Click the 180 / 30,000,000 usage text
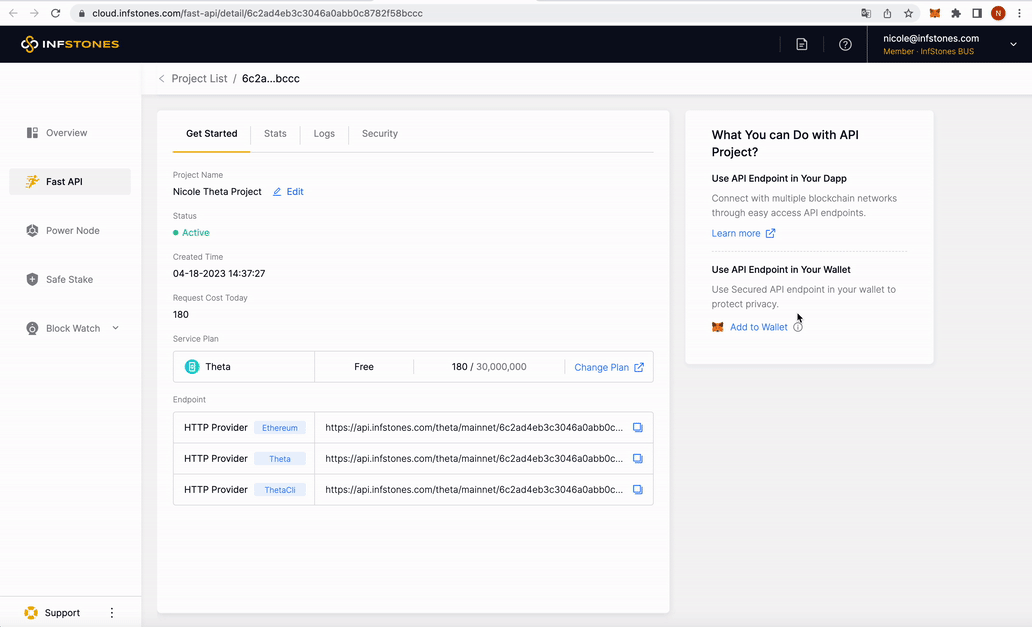Image resolution: width=1032 pixels, height=627 pixels. click(489, 366)
